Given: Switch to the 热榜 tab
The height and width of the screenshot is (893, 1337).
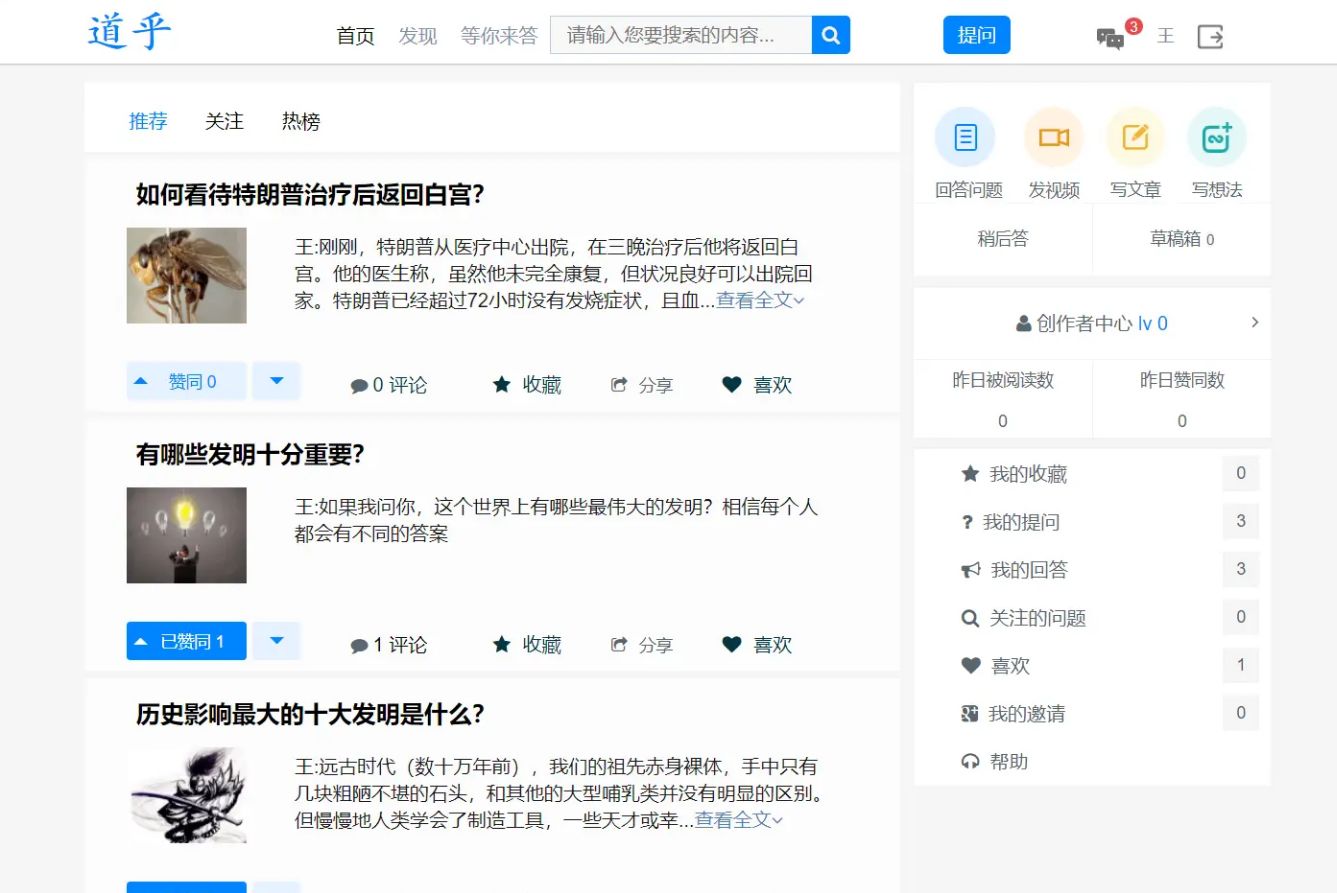Looking at the screenshot, I should tap(299, 121).
